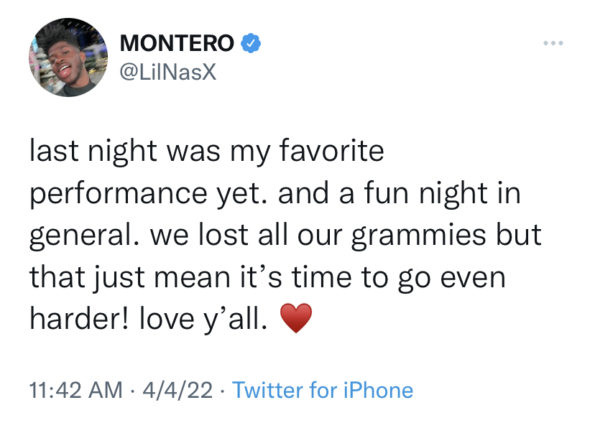Click the blue verified checkmark badge
The image size is (595, 423).
pyautogui.click(x=251, y=43)
